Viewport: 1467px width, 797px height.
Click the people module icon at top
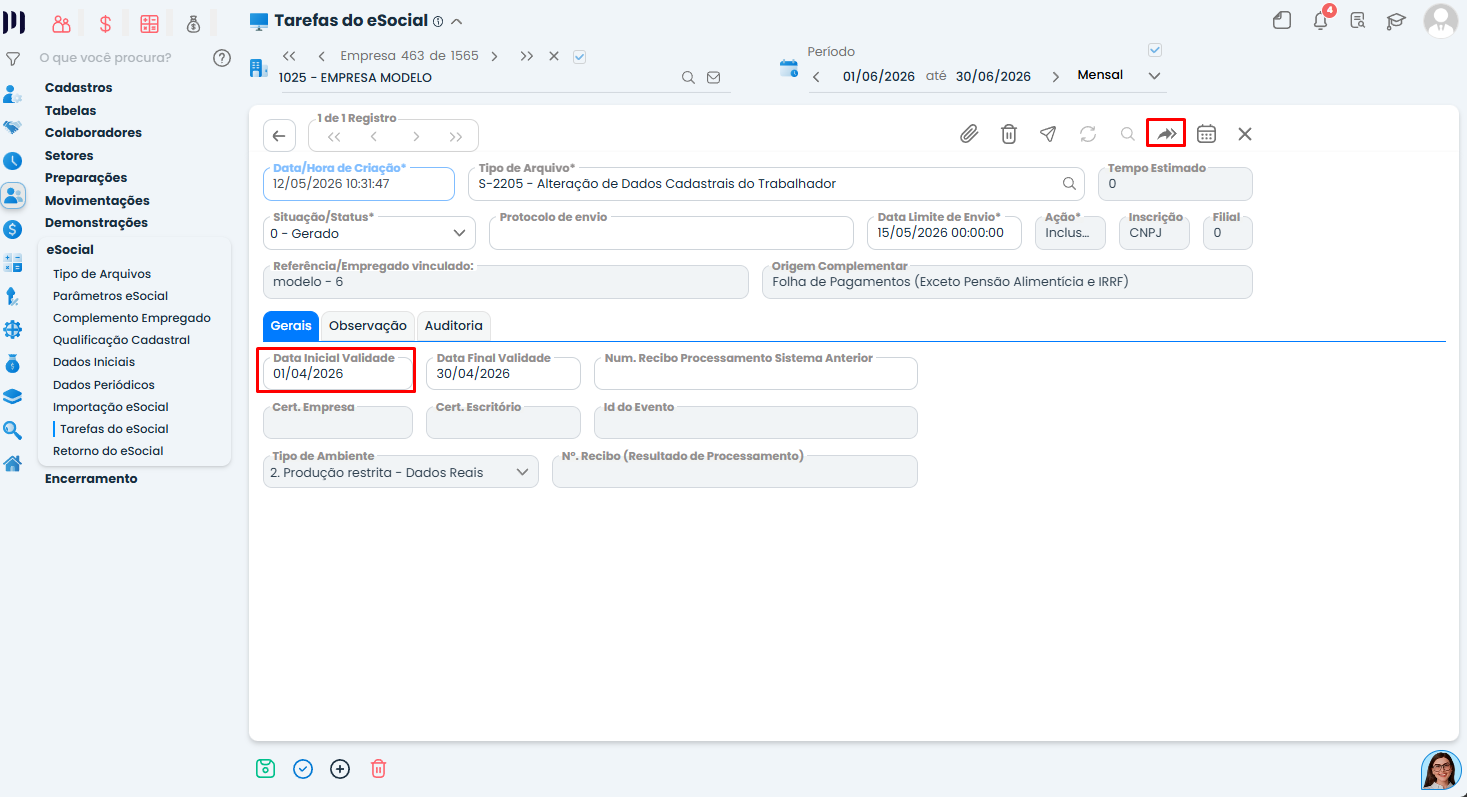click(x=62, y=24)
